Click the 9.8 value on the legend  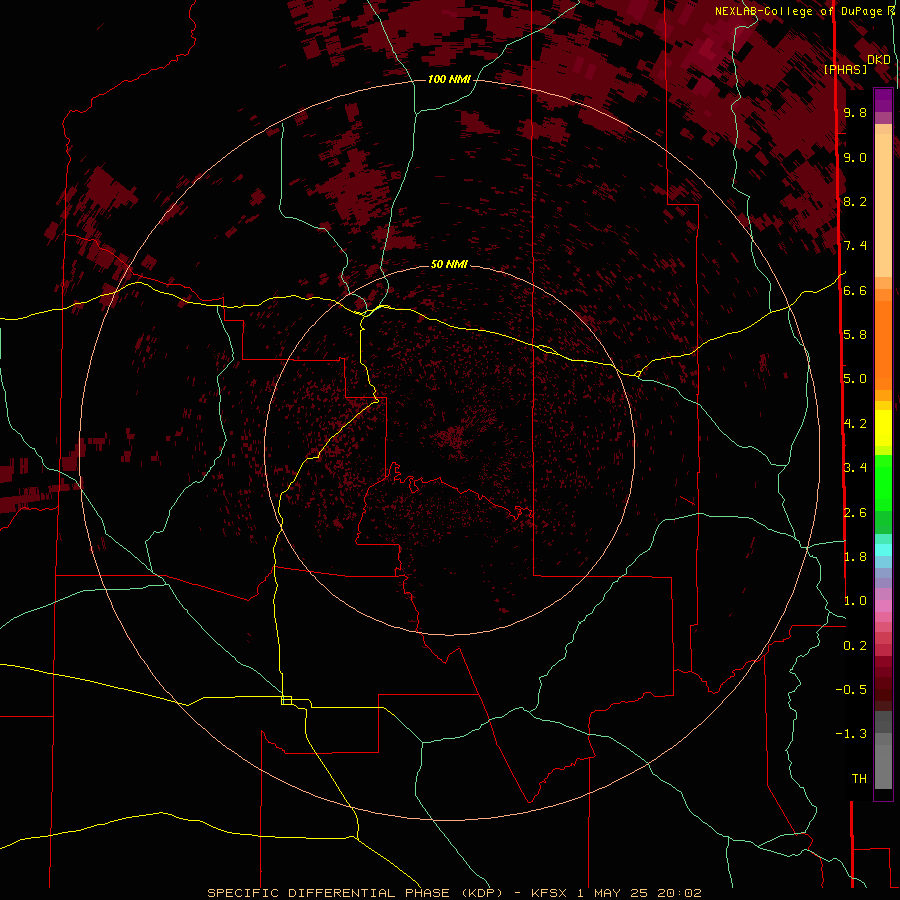click(x=855, y=112)
